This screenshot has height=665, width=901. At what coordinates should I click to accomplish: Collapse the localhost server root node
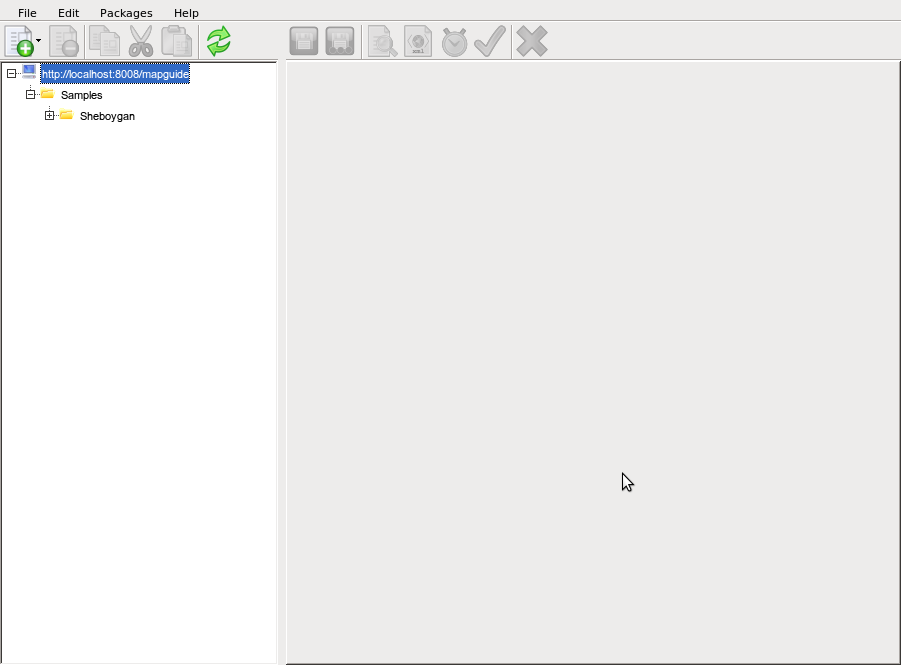click(11, 74)
